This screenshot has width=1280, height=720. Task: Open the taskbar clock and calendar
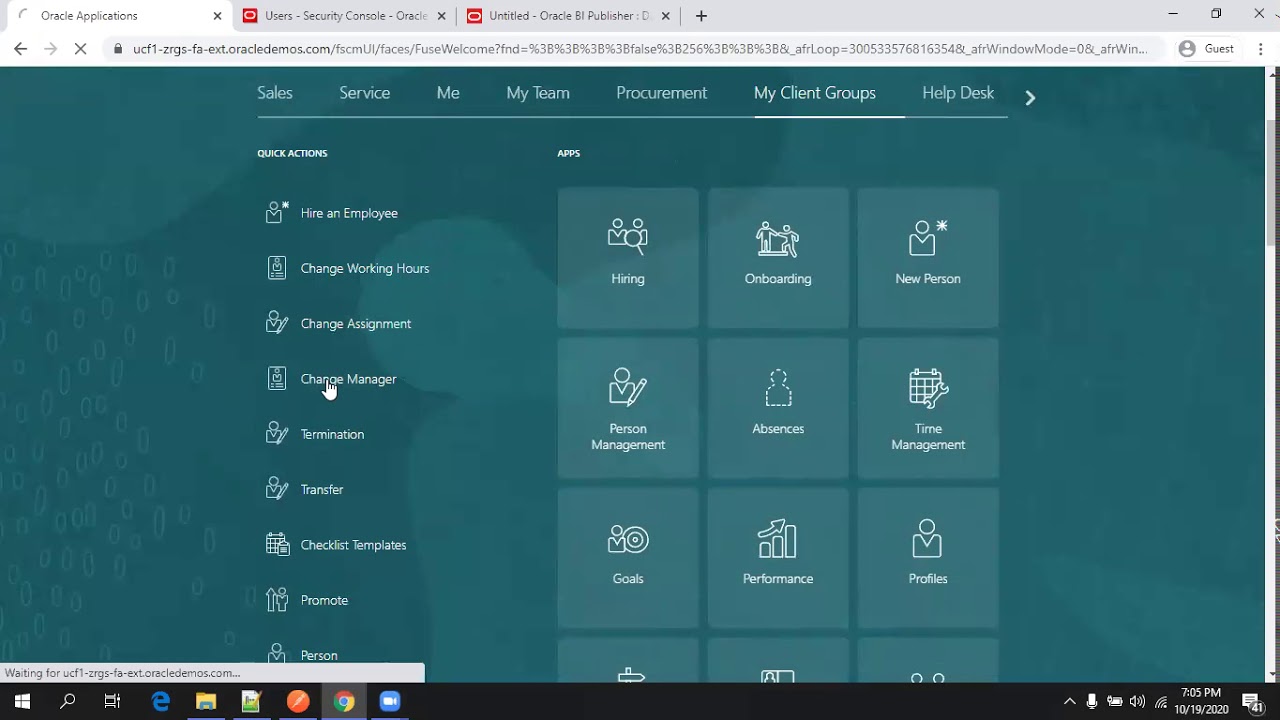coord(1201,701)
